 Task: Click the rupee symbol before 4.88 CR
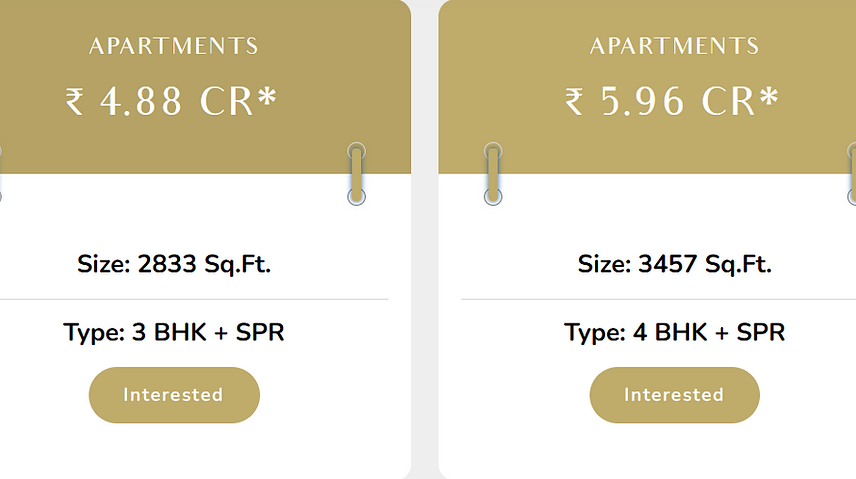75,102
